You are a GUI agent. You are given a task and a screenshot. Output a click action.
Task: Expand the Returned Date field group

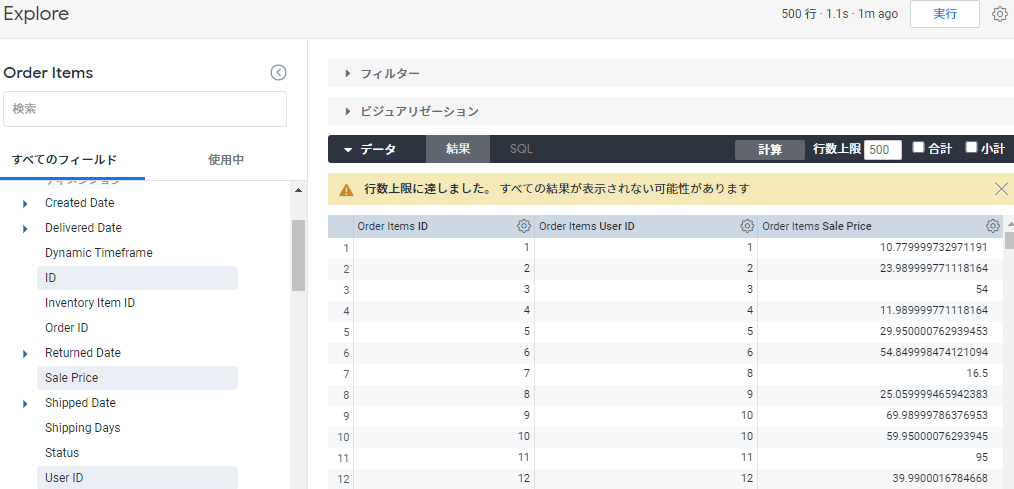(x=25, y=354)
